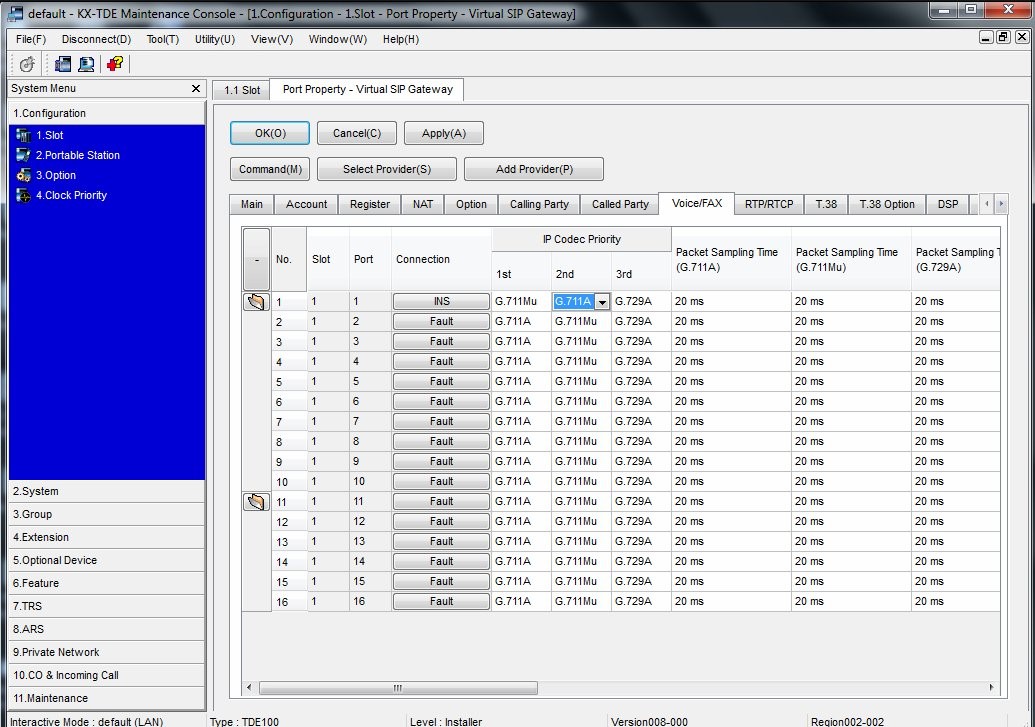Click the Packet Sampling Time (G.711A) column header
This screenshot has height=727, width=1035.
pos(731,260)
